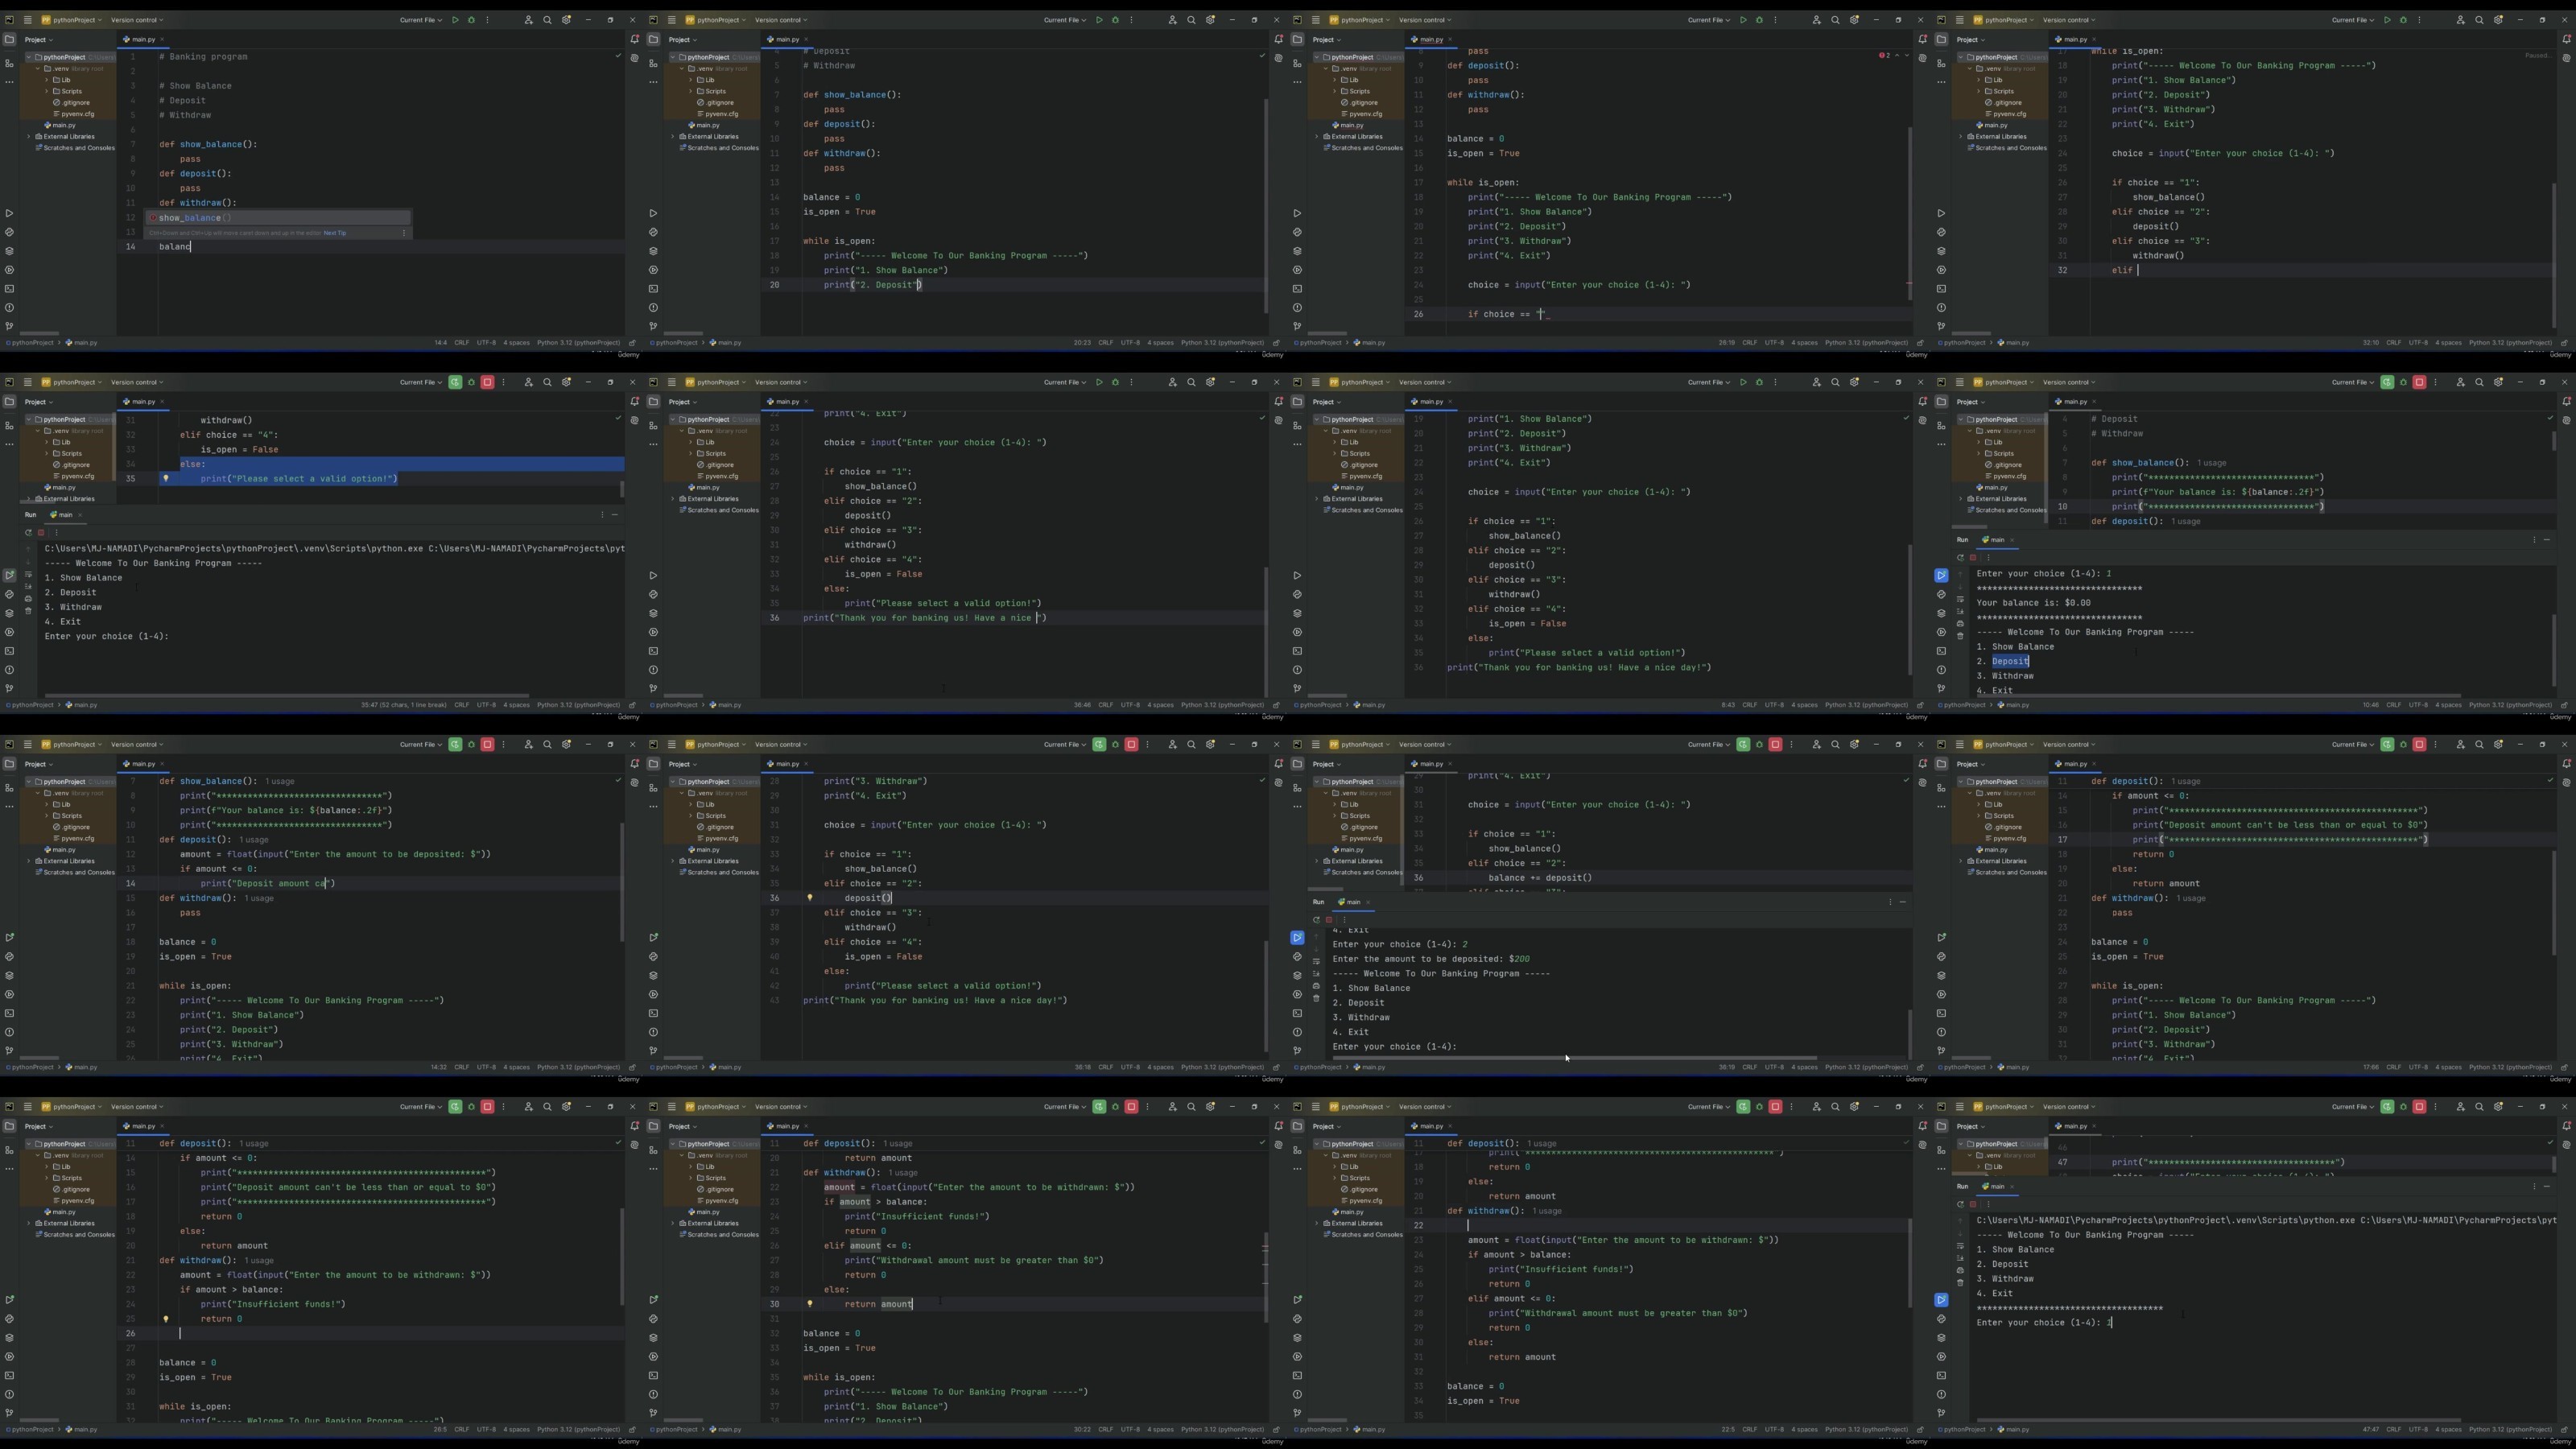Screen dimensions: 2576x1449
Task: Click CRLF line separator in caret 20:23 window
Action: click(x=1105, y=343)
